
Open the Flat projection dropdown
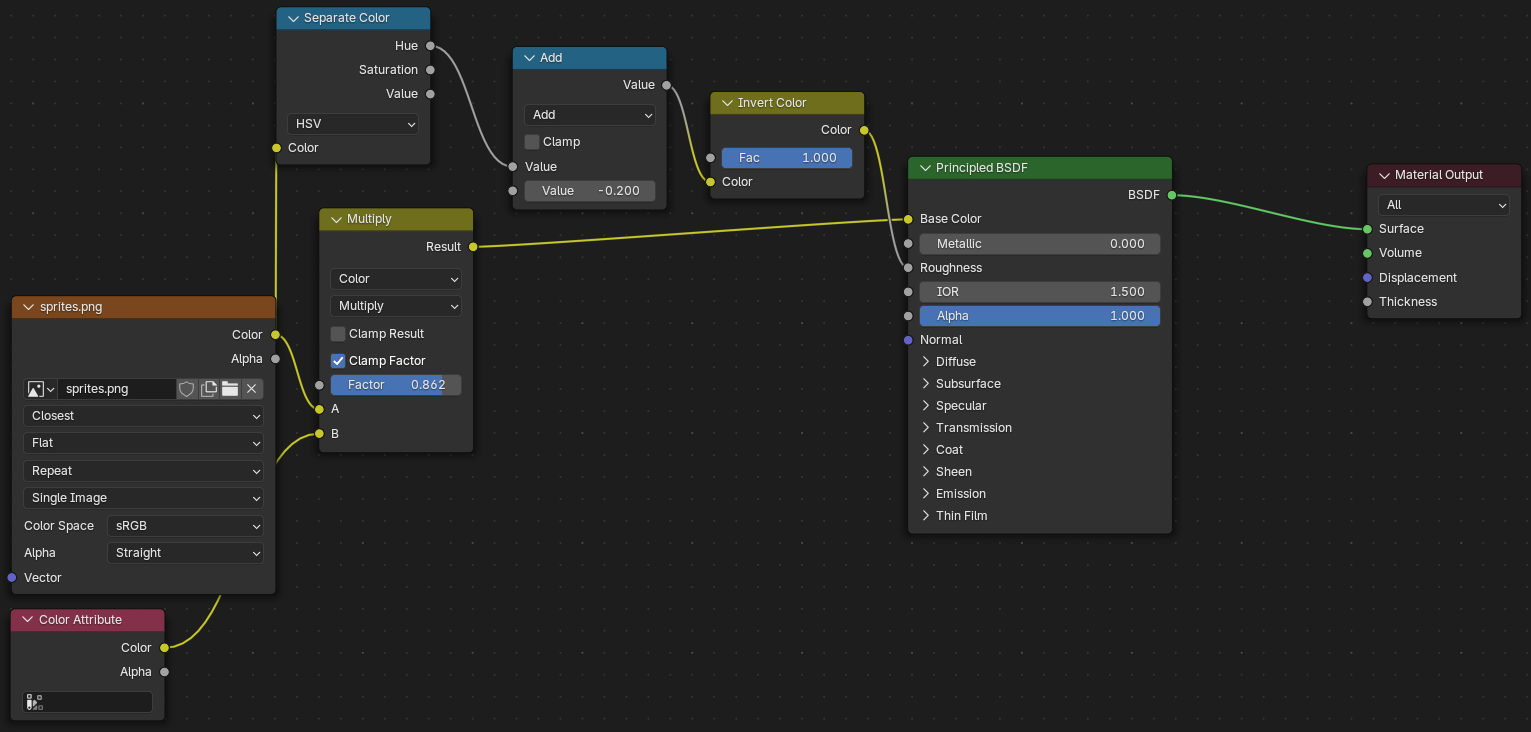(144, 443)
